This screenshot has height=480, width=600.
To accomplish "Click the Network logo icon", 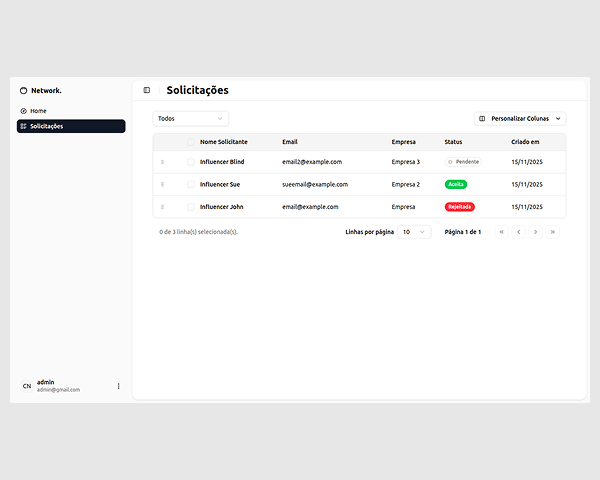I will 23,91.
